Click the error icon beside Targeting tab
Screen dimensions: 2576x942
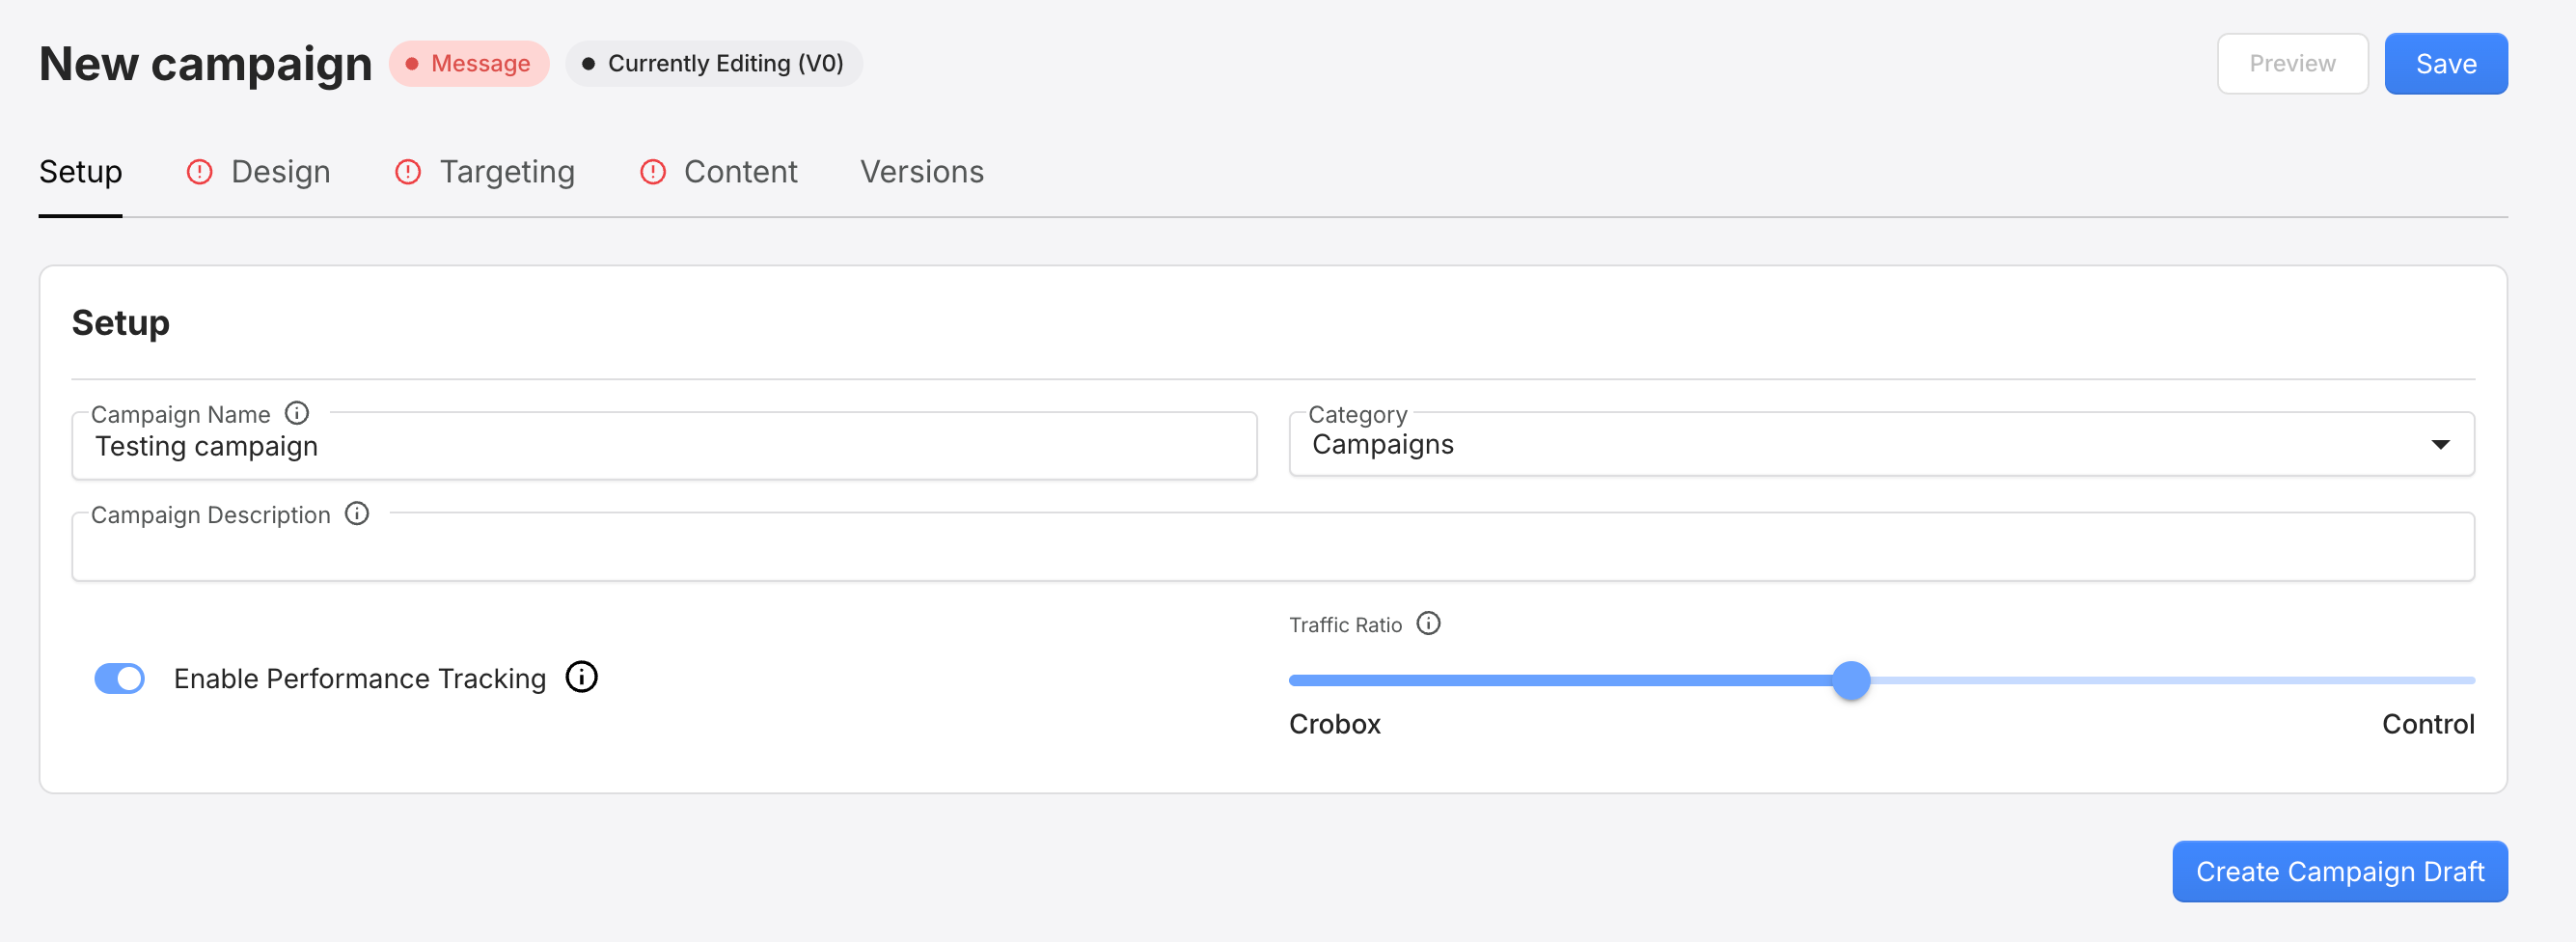tap(407, 172)
